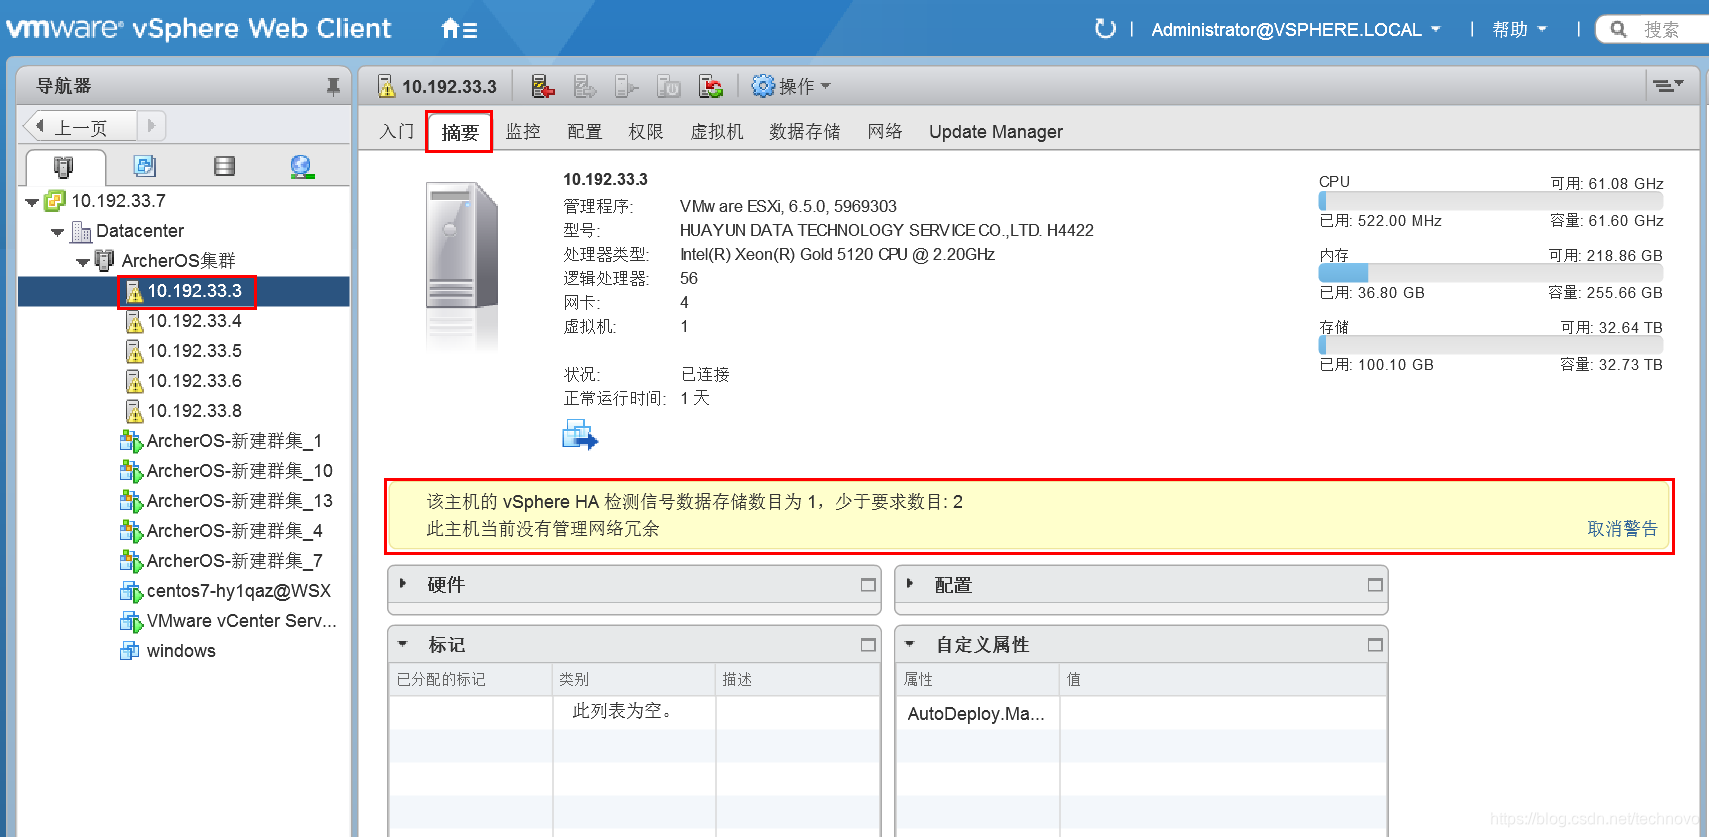Collapse the 标记 panel

click(403, 645)
